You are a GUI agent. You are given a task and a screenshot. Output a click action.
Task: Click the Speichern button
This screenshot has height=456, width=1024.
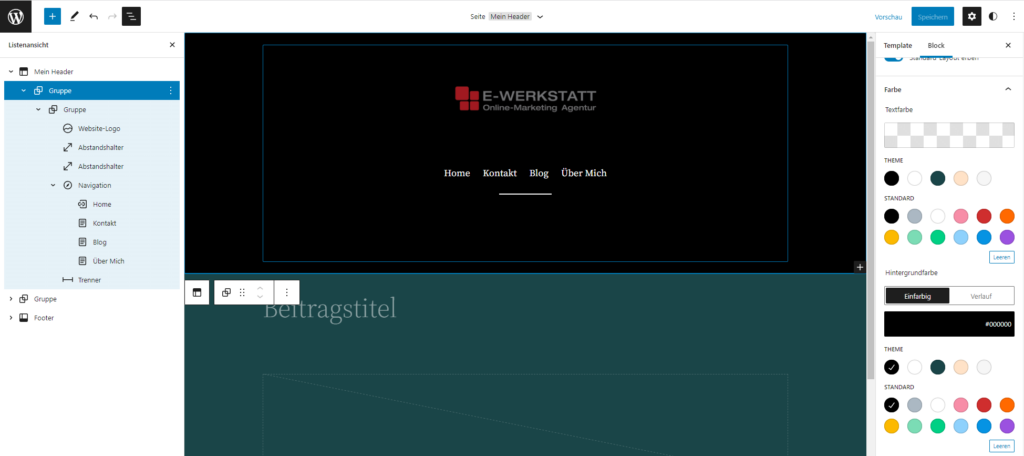933,16
